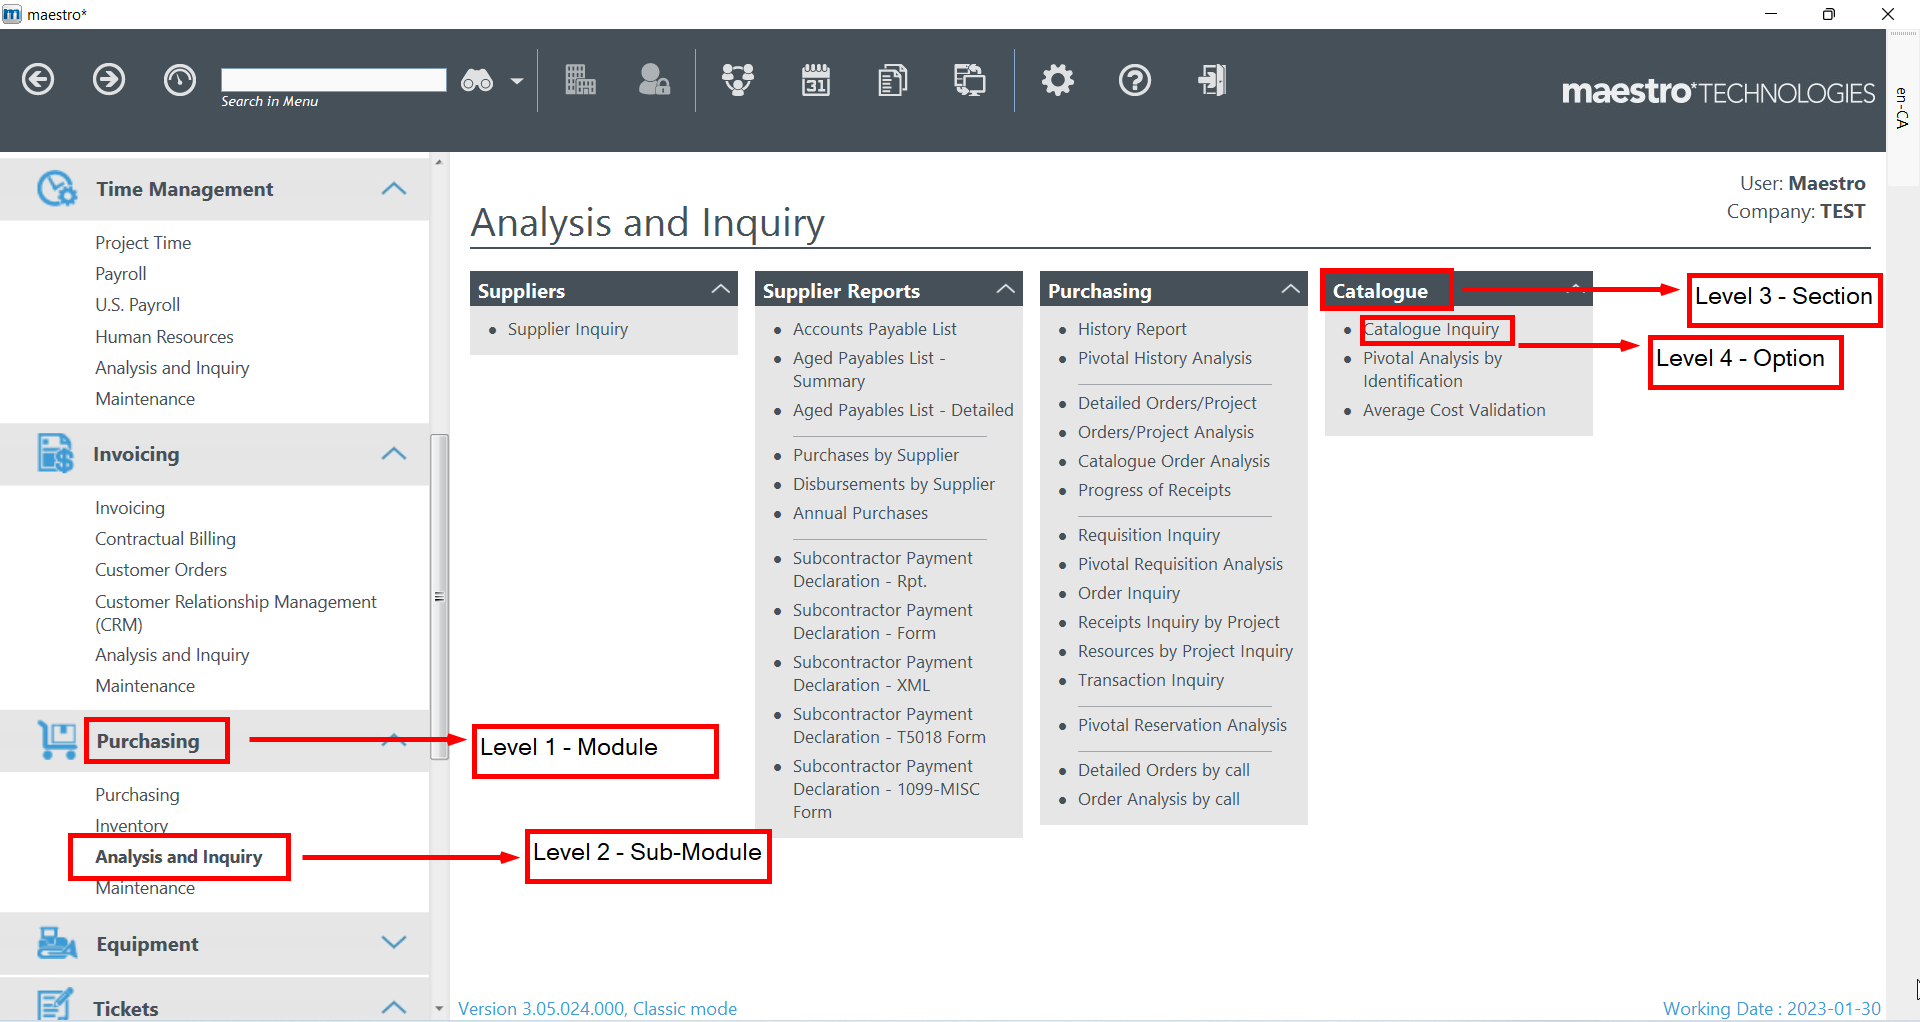Click the Purchasing cart module icon
This screenshot has height=1022, width=1920.
(x=57, y=740)
